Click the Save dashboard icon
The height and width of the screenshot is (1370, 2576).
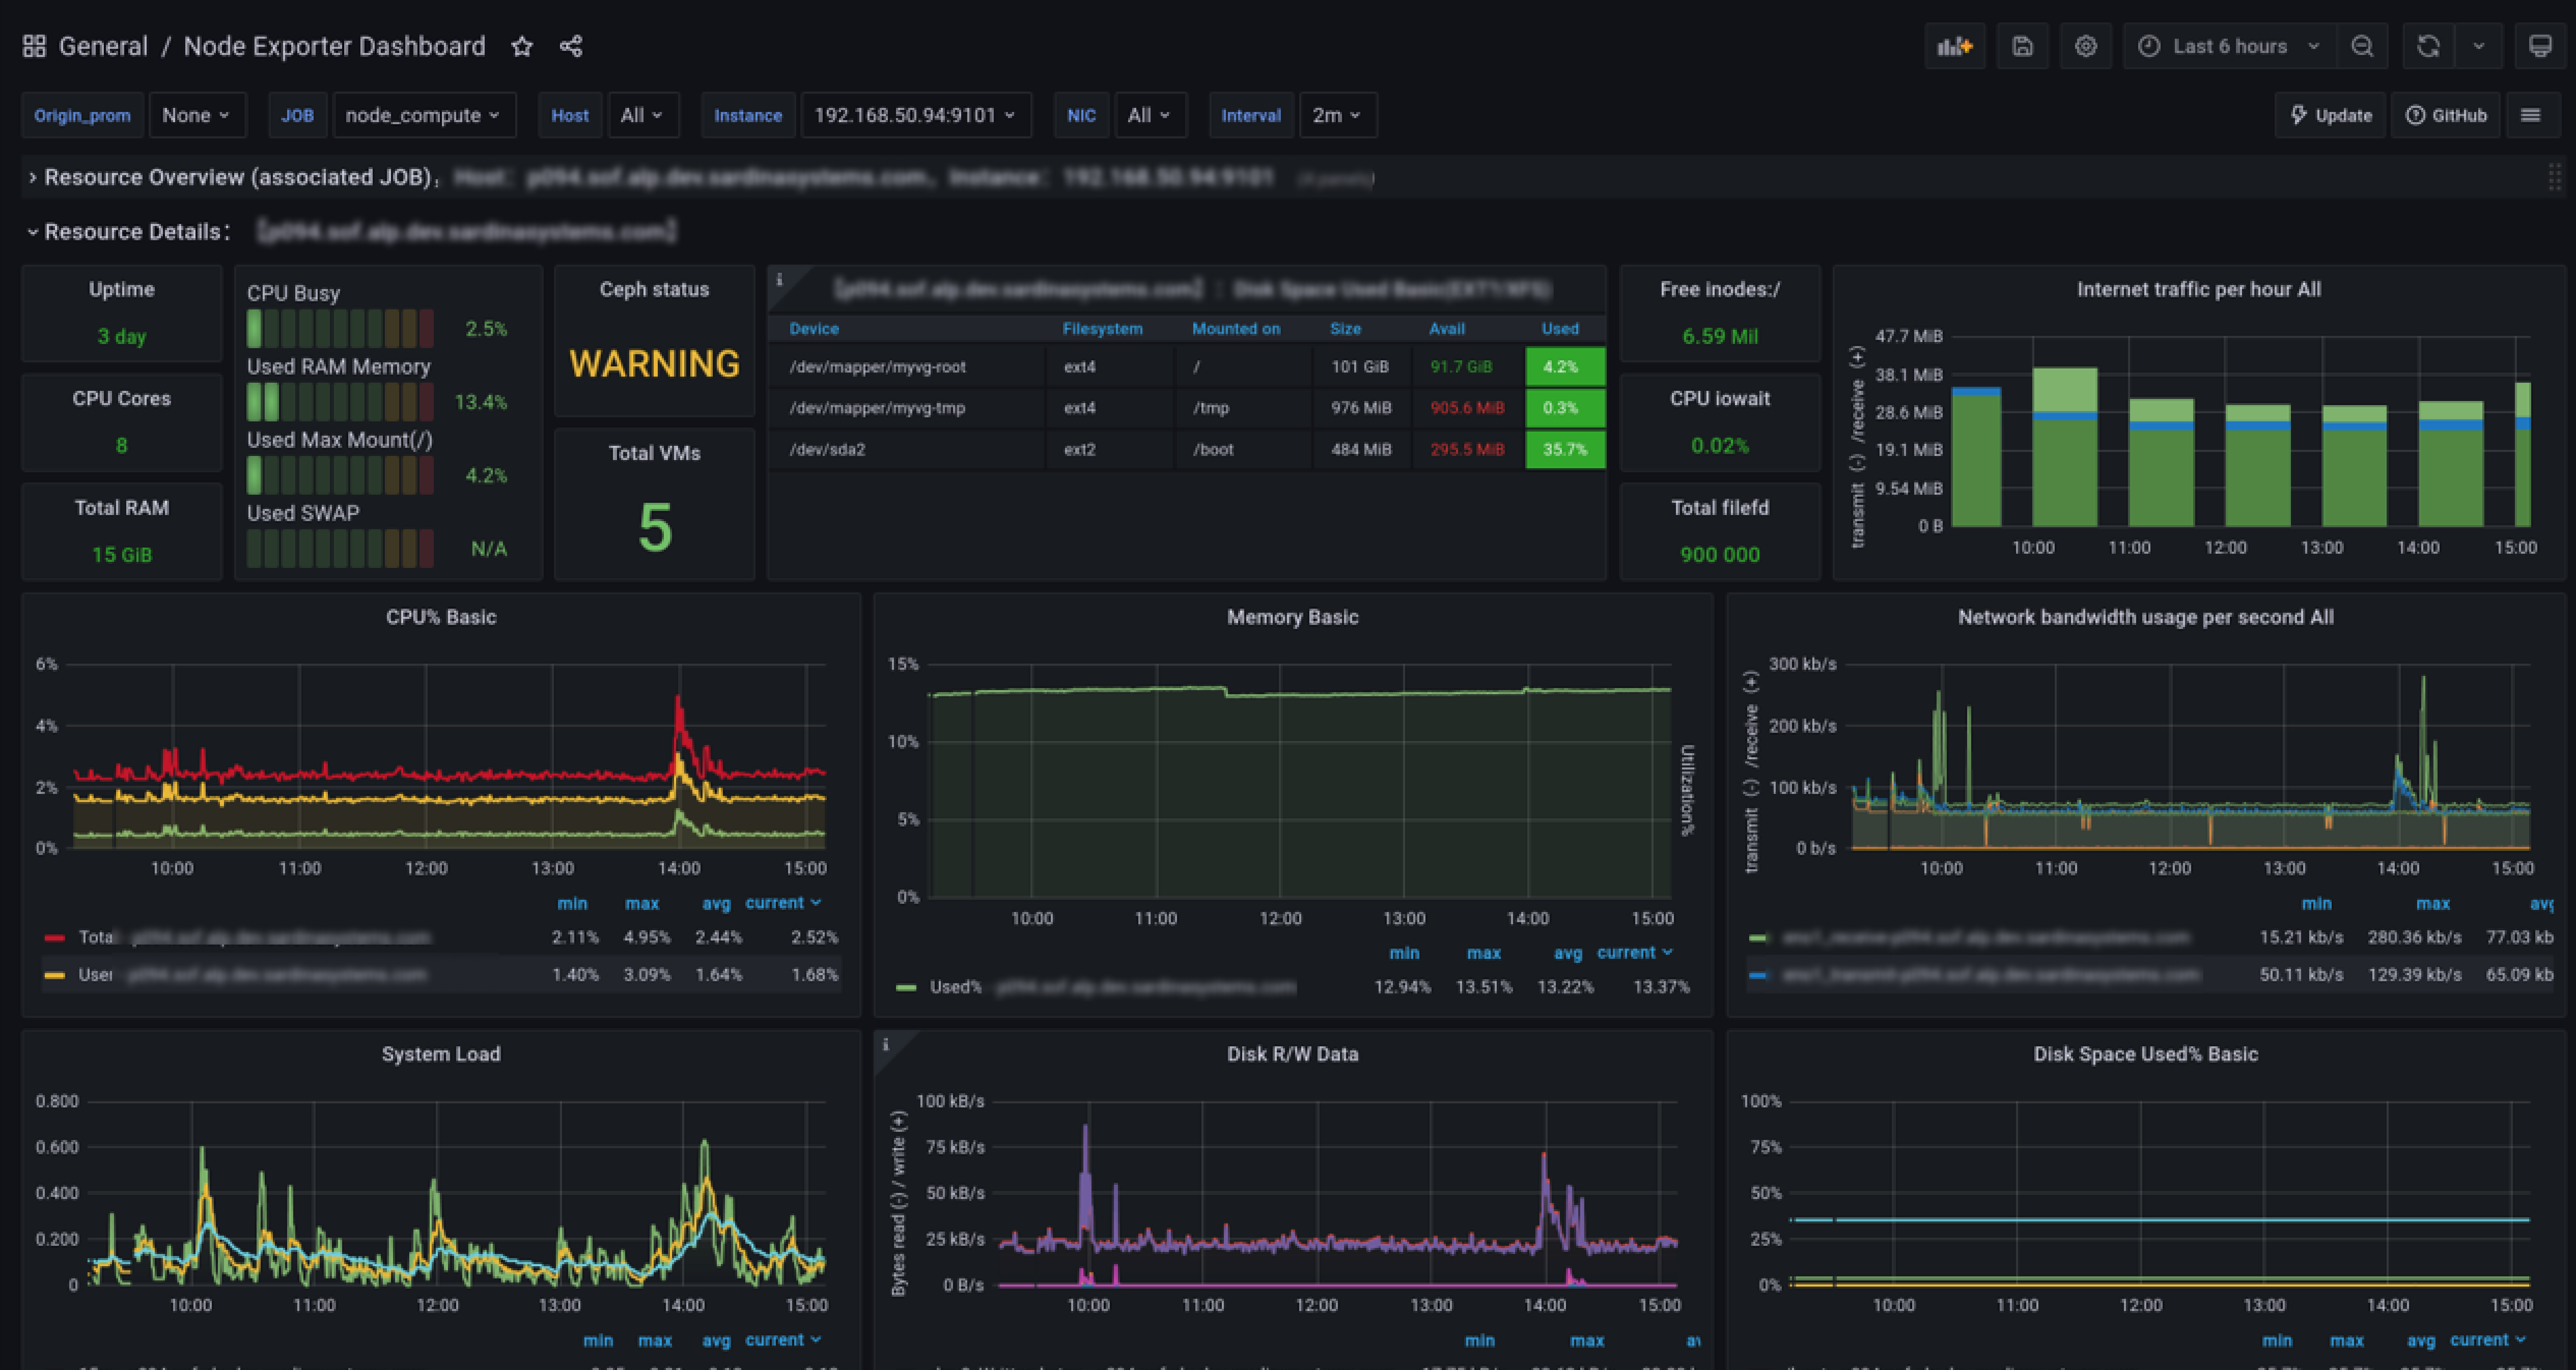point(2022,46)
